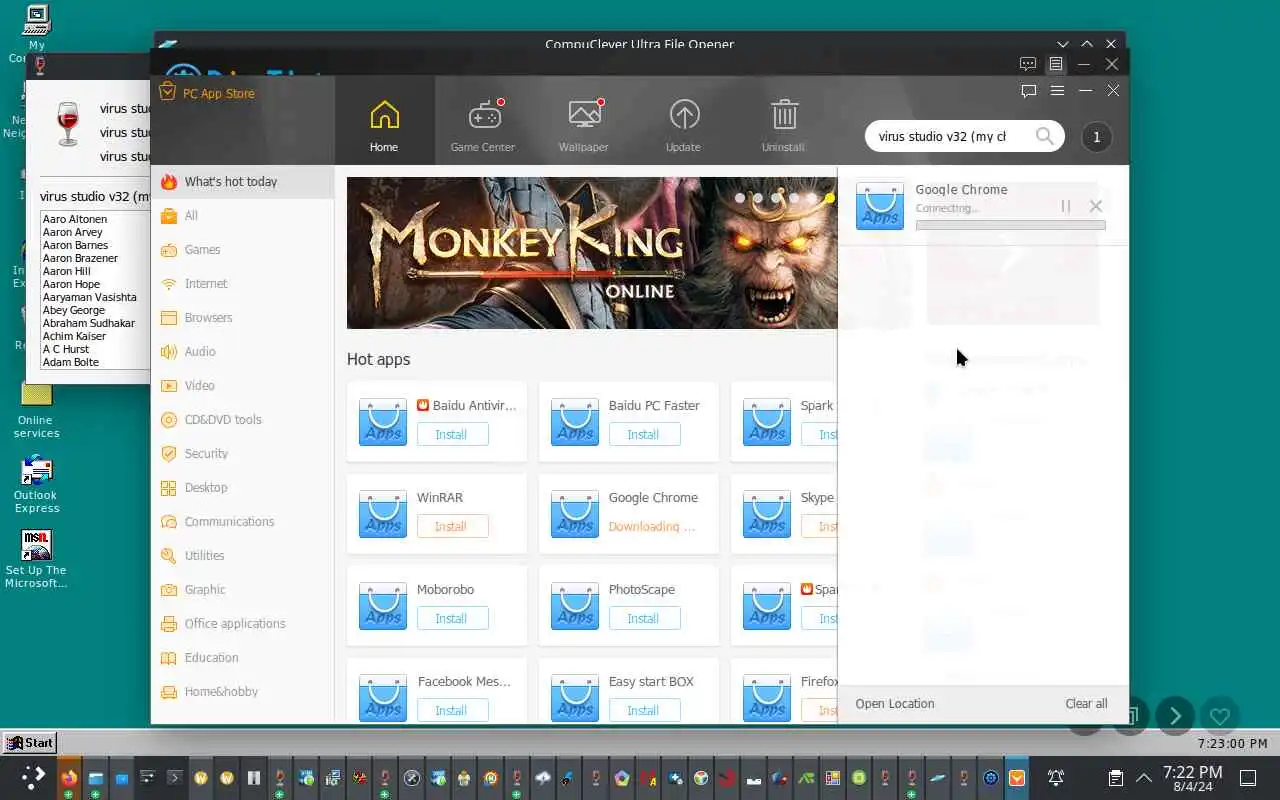Open the PC App Store feedback chat icon
The height and width of the screenshot is (800, 1280).
(x=1028, y=90)
